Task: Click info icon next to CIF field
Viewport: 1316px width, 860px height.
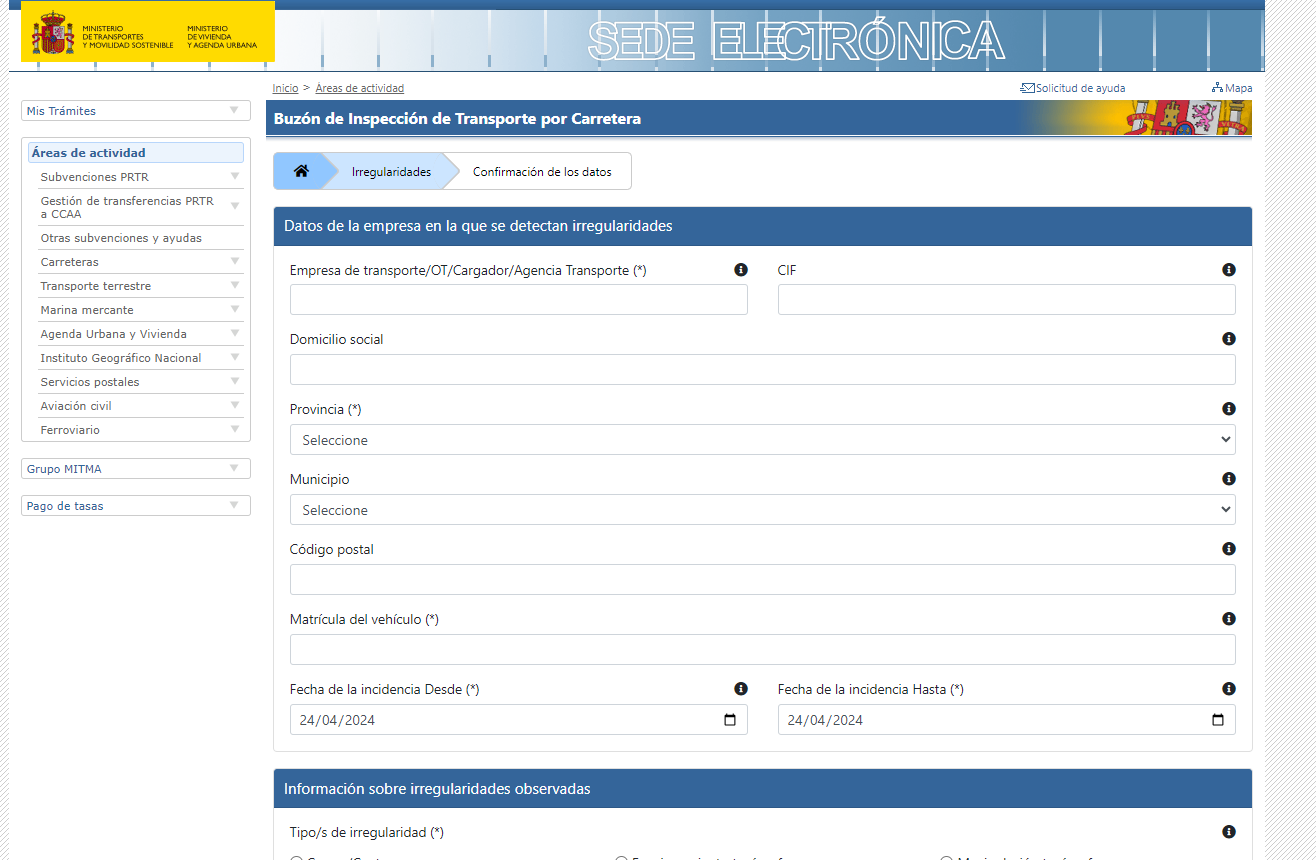Action: coord(1228,270)
